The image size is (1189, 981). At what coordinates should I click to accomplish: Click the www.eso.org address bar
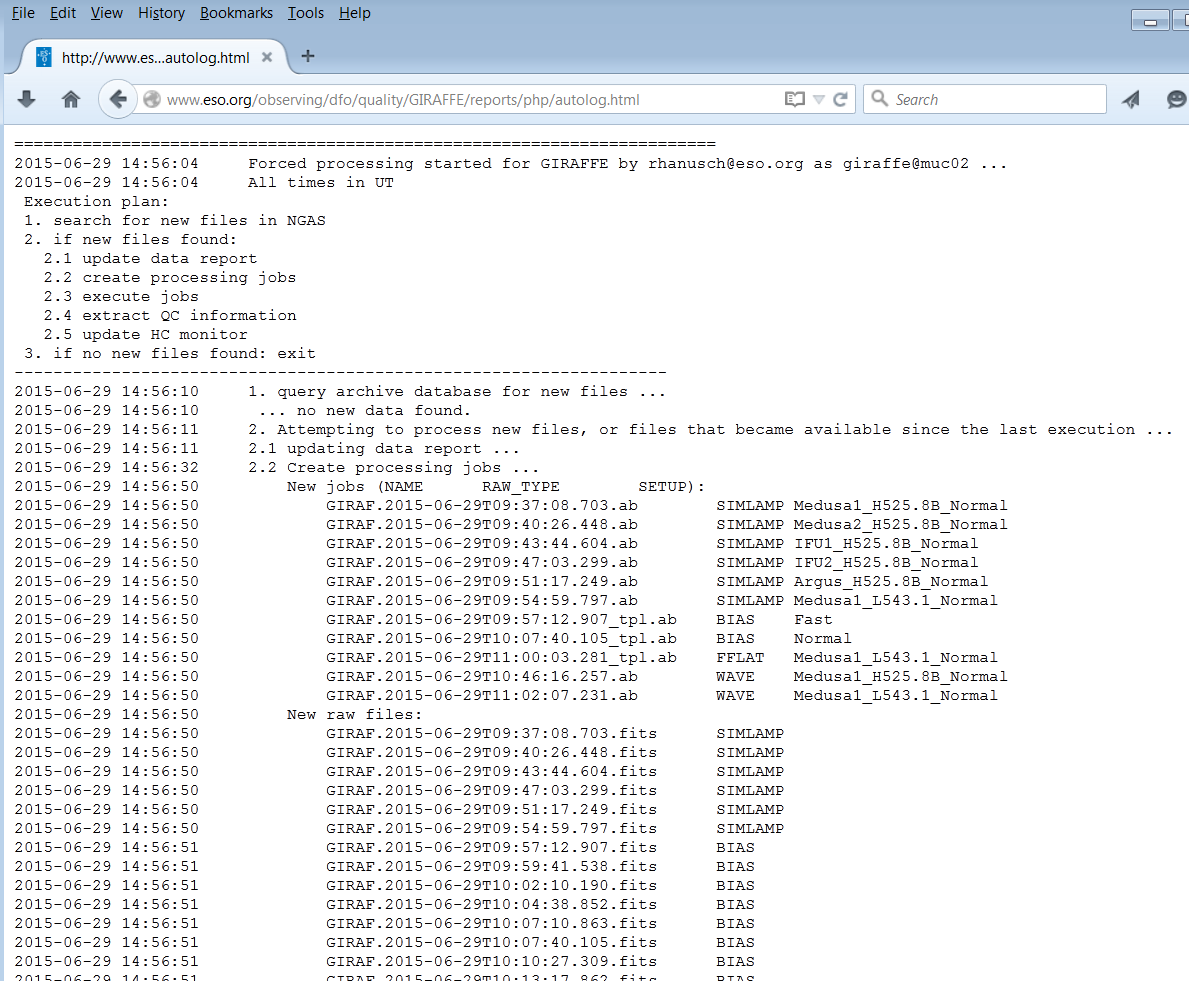pyautogui.click(x=450, y=100)
